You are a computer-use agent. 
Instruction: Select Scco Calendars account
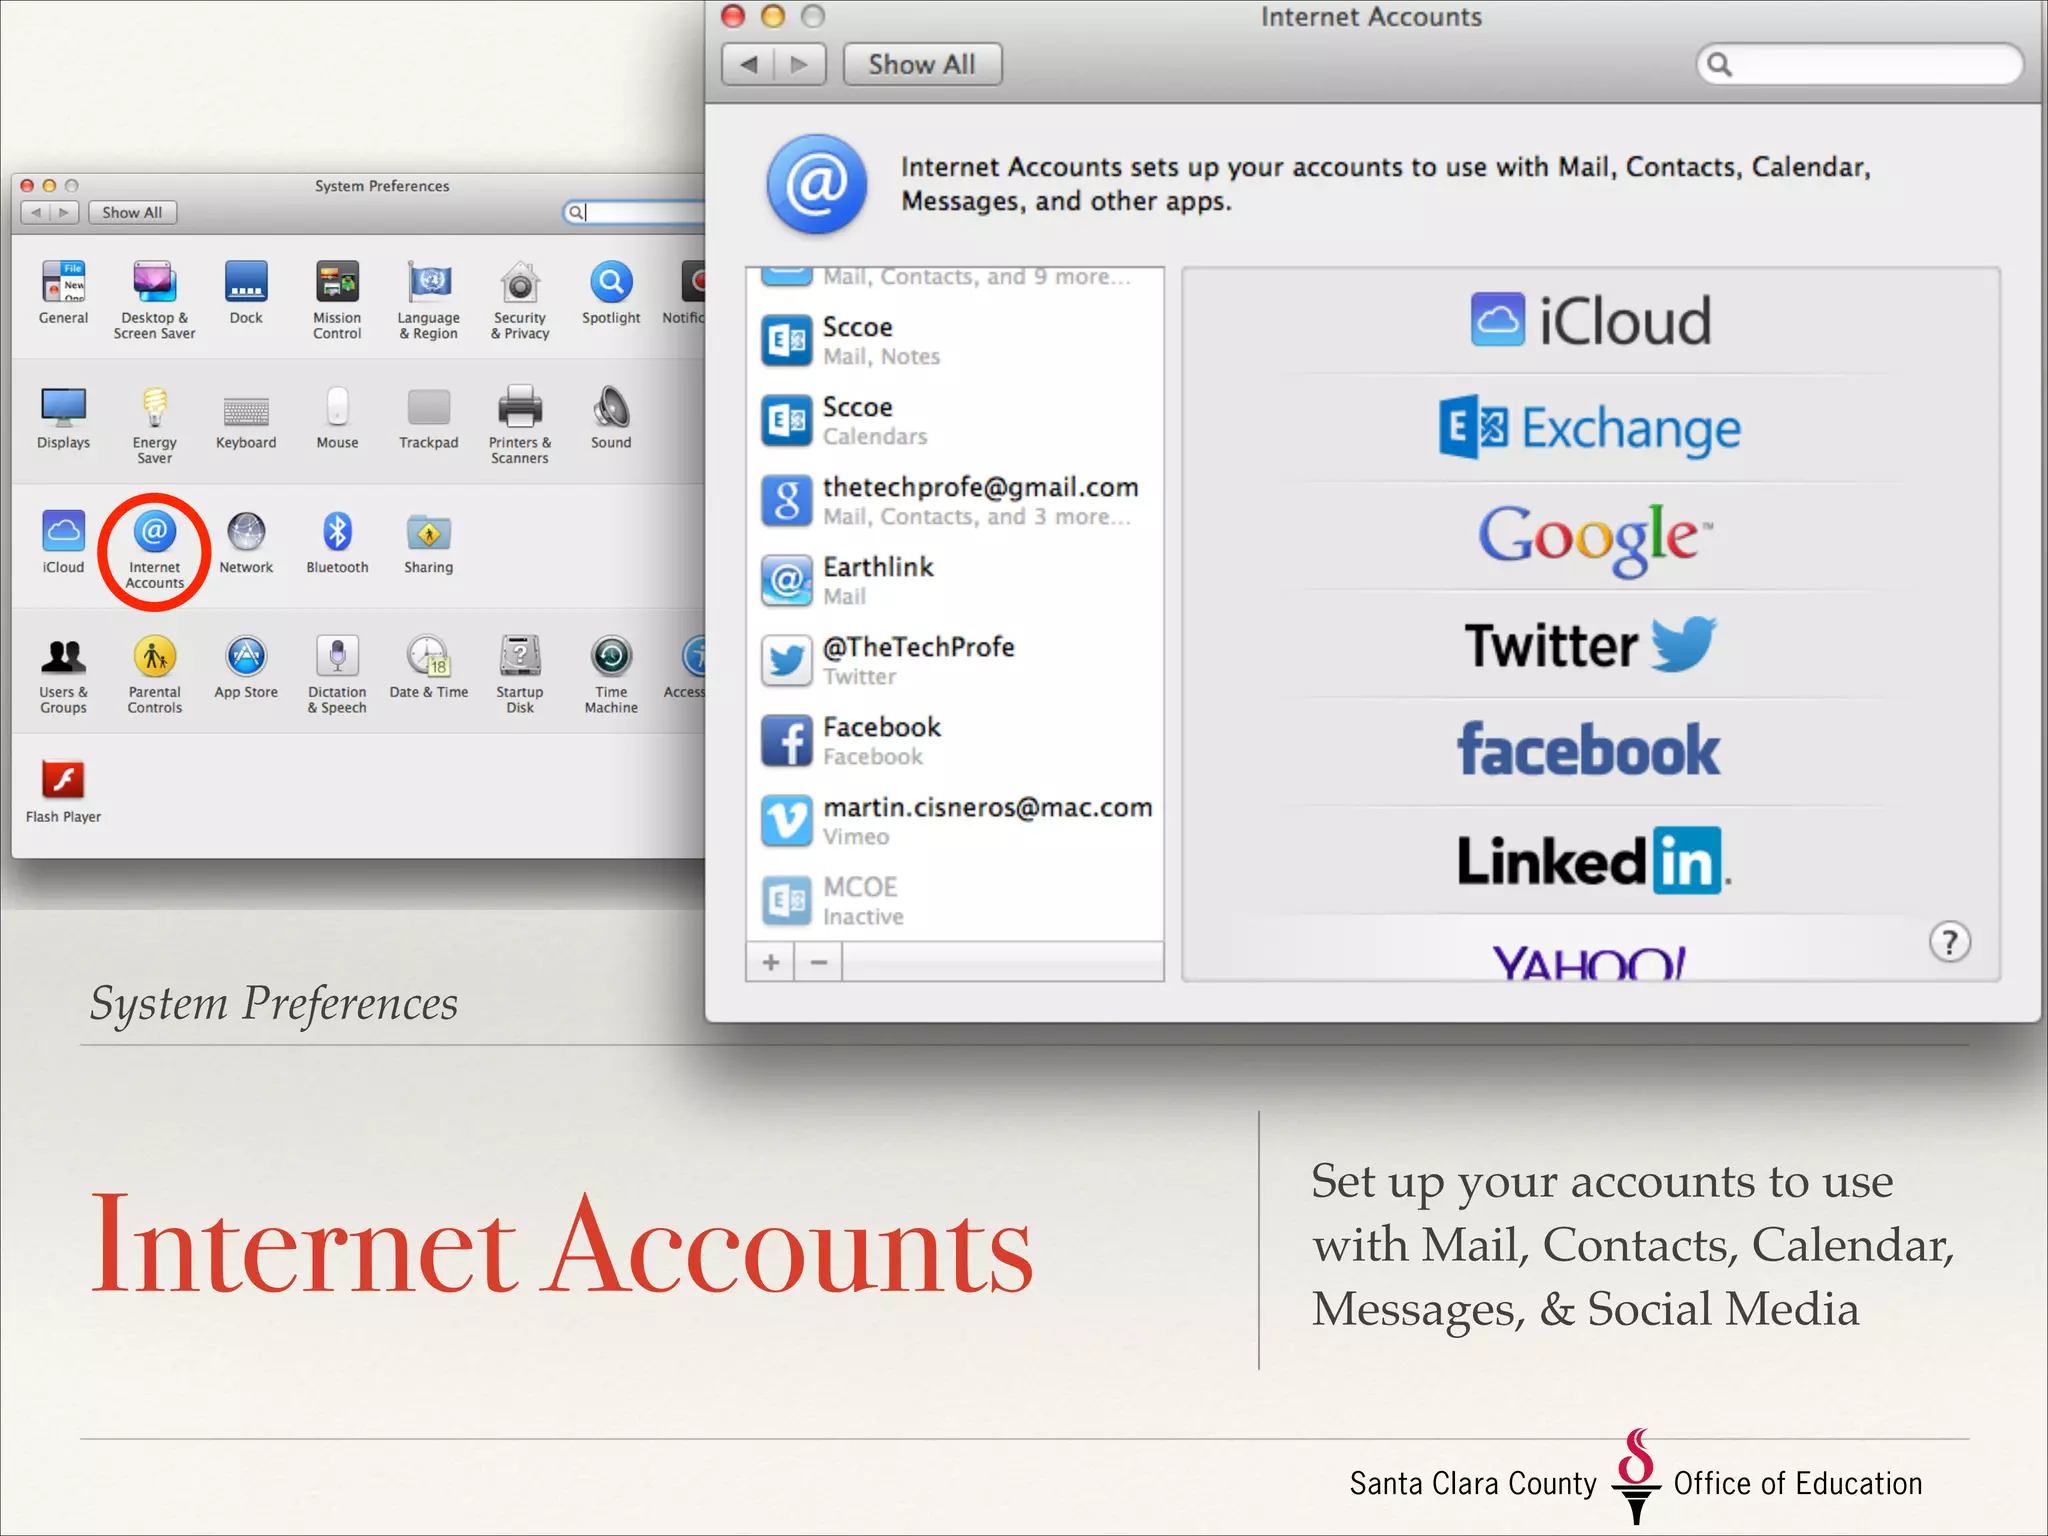(955, 421)
